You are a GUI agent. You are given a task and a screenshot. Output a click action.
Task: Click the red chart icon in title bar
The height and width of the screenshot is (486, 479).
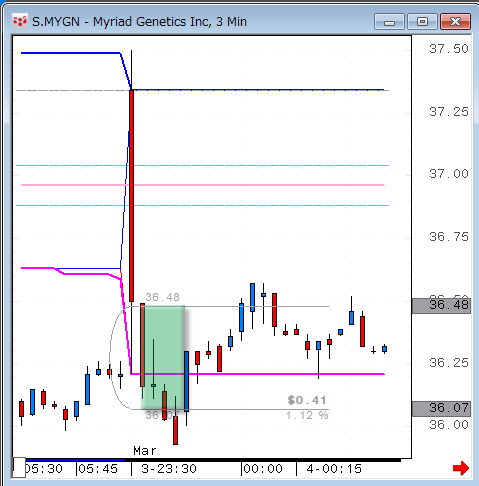point(20,22)
